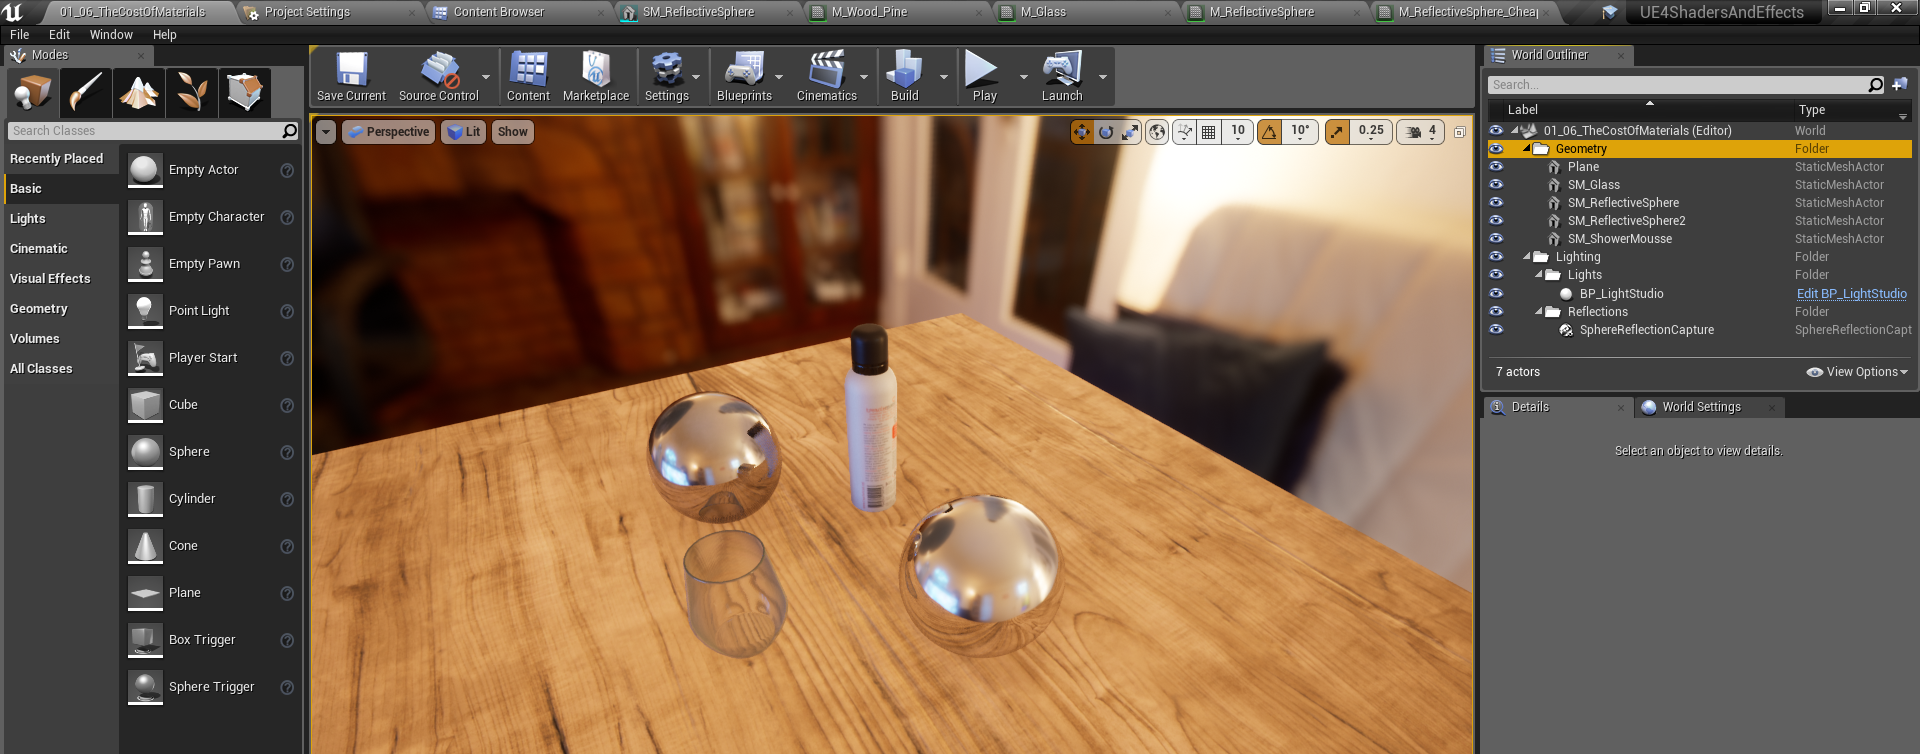Select the scale gizmo tool in viewport
The height and width of the screenshot is (754, 1920).
[x=1130, y=132]
